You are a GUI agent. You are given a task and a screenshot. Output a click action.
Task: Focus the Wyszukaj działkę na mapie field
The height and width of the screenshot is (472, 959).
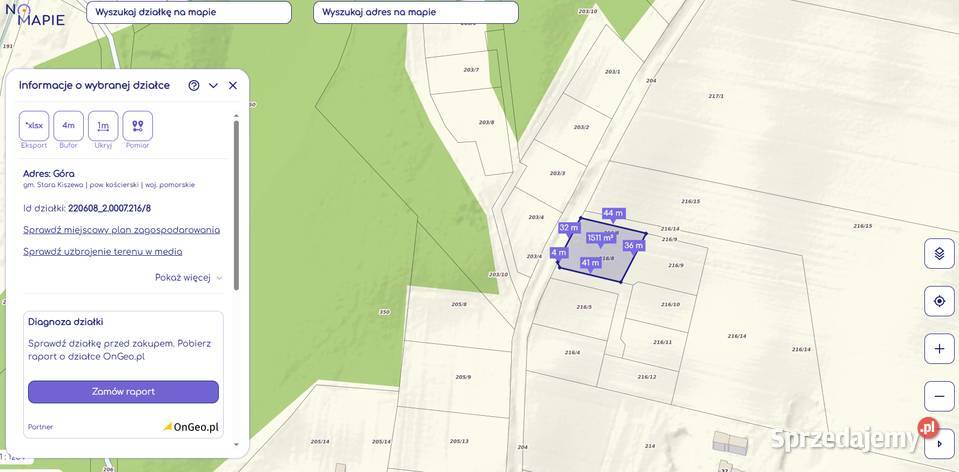point(189,12)
